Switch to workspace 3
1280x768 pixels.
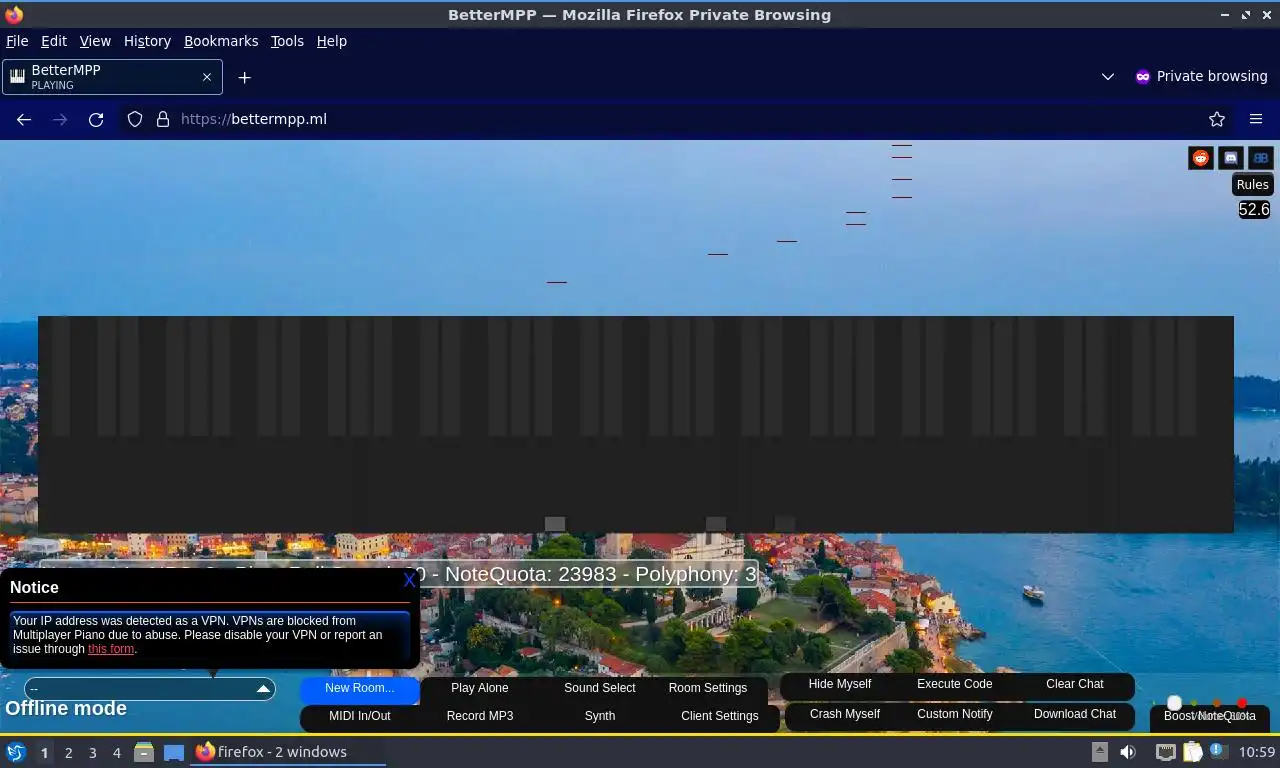click(x=92, y=753)
